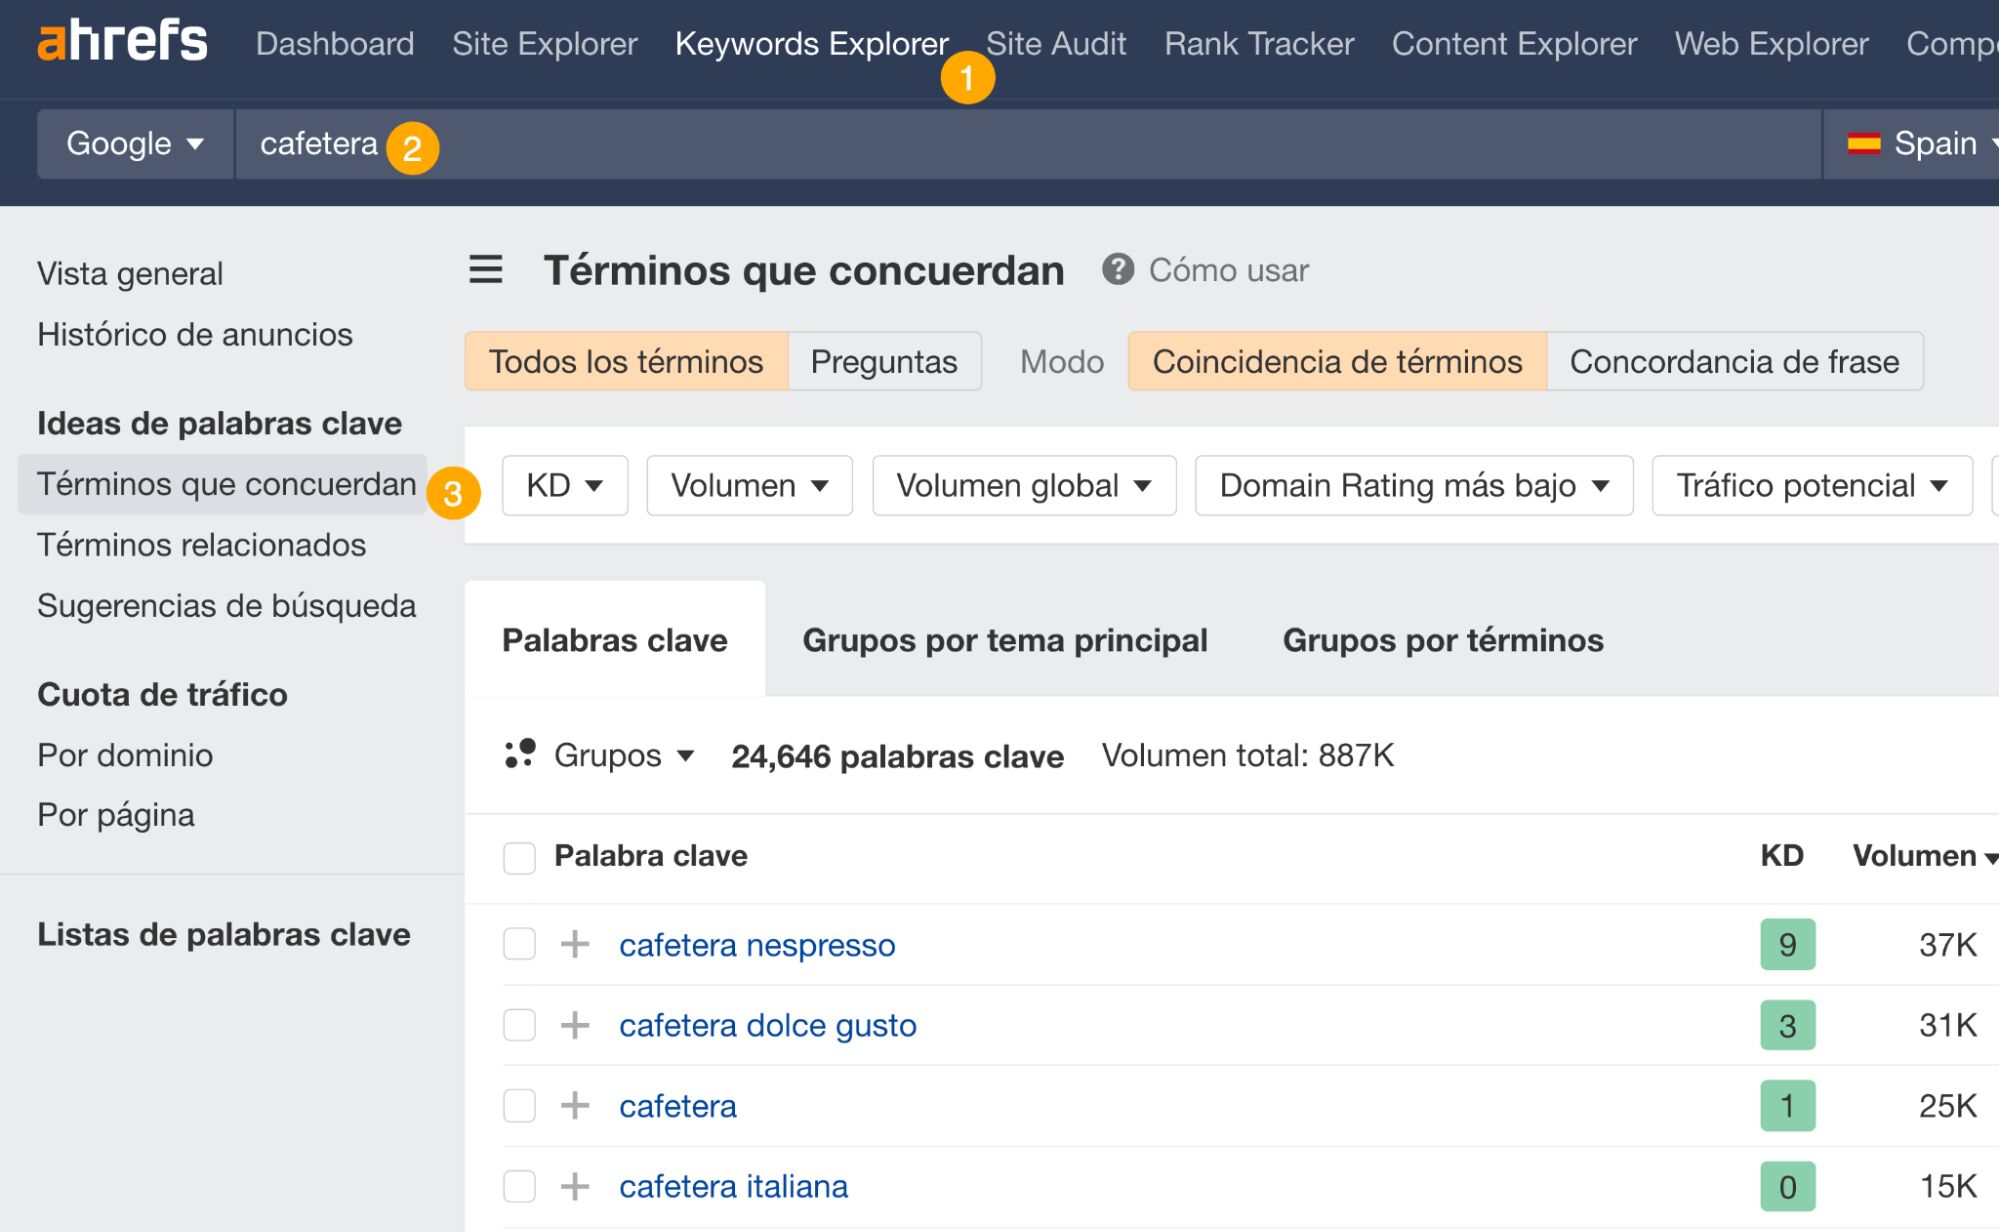Expand the Domain Rating más bajo filter
The width and height of the screenshot is (1999, 1232).
click(x=1412, y=485)
